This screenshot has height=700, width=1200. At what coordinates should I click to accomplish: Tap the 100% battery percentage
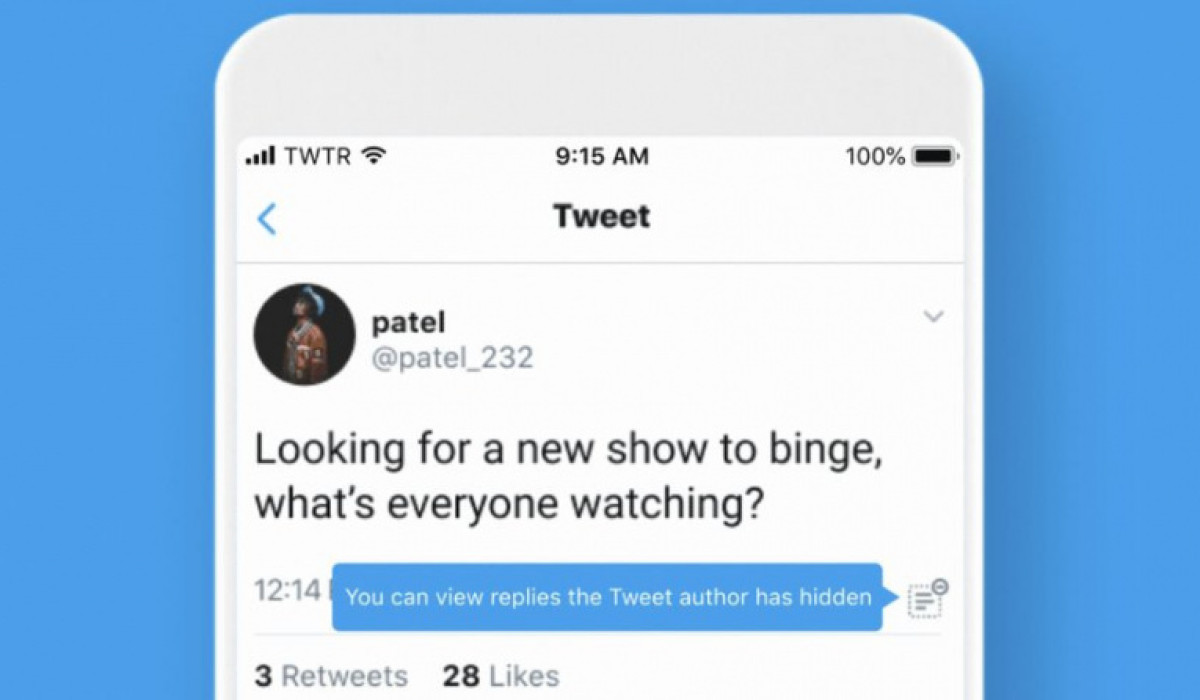875,156
